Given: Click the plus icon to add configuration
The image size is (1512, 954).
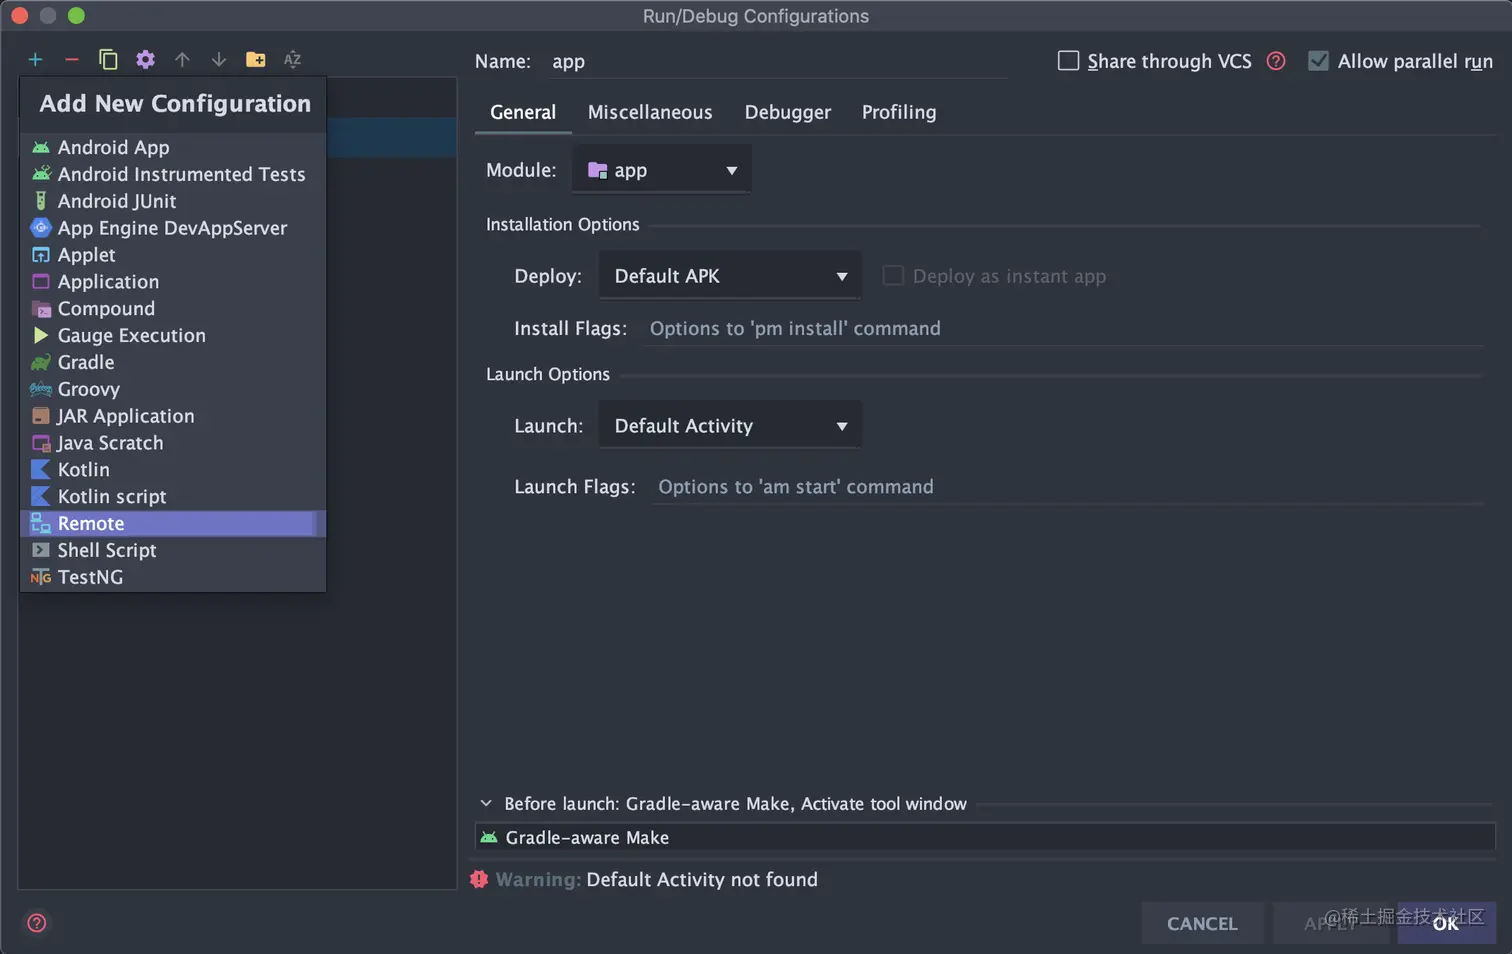Looking at the screenshot, I should (x=35, y=60).
